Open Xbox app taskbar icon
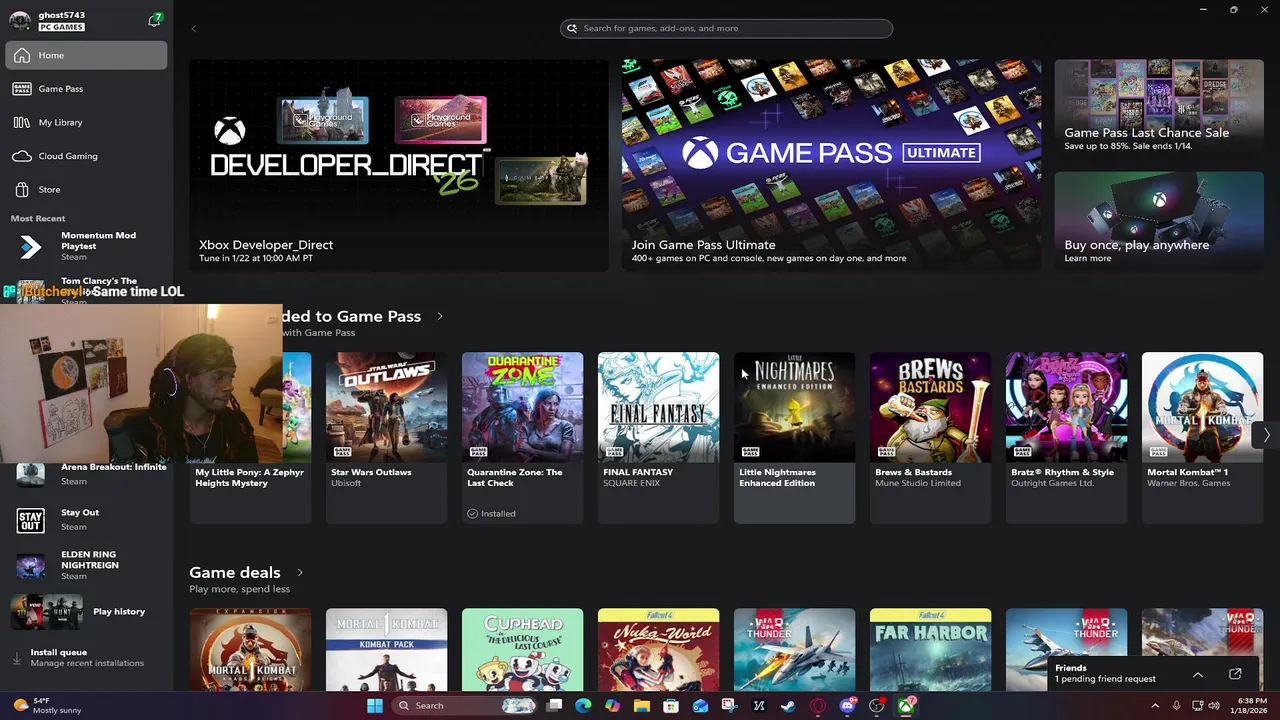 (907, 705)
